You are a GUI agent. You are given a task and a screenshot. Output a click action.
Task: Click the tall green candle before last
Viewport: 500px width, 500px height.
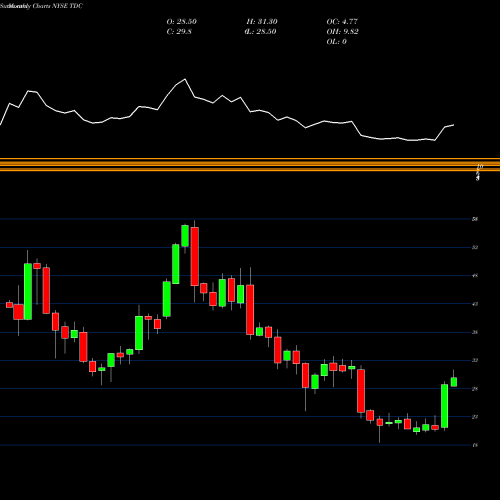click(444, 406)
